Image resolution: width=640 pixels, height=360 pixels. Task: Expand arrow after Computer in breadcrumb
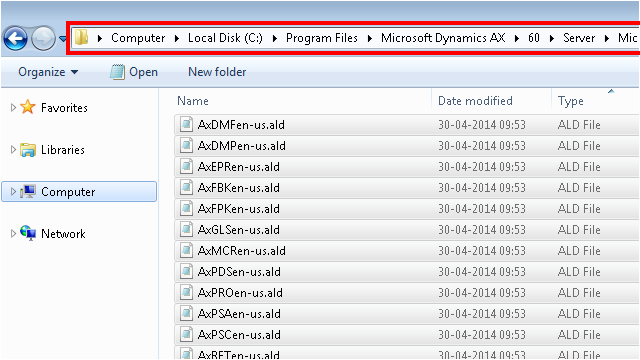point(177,38)
